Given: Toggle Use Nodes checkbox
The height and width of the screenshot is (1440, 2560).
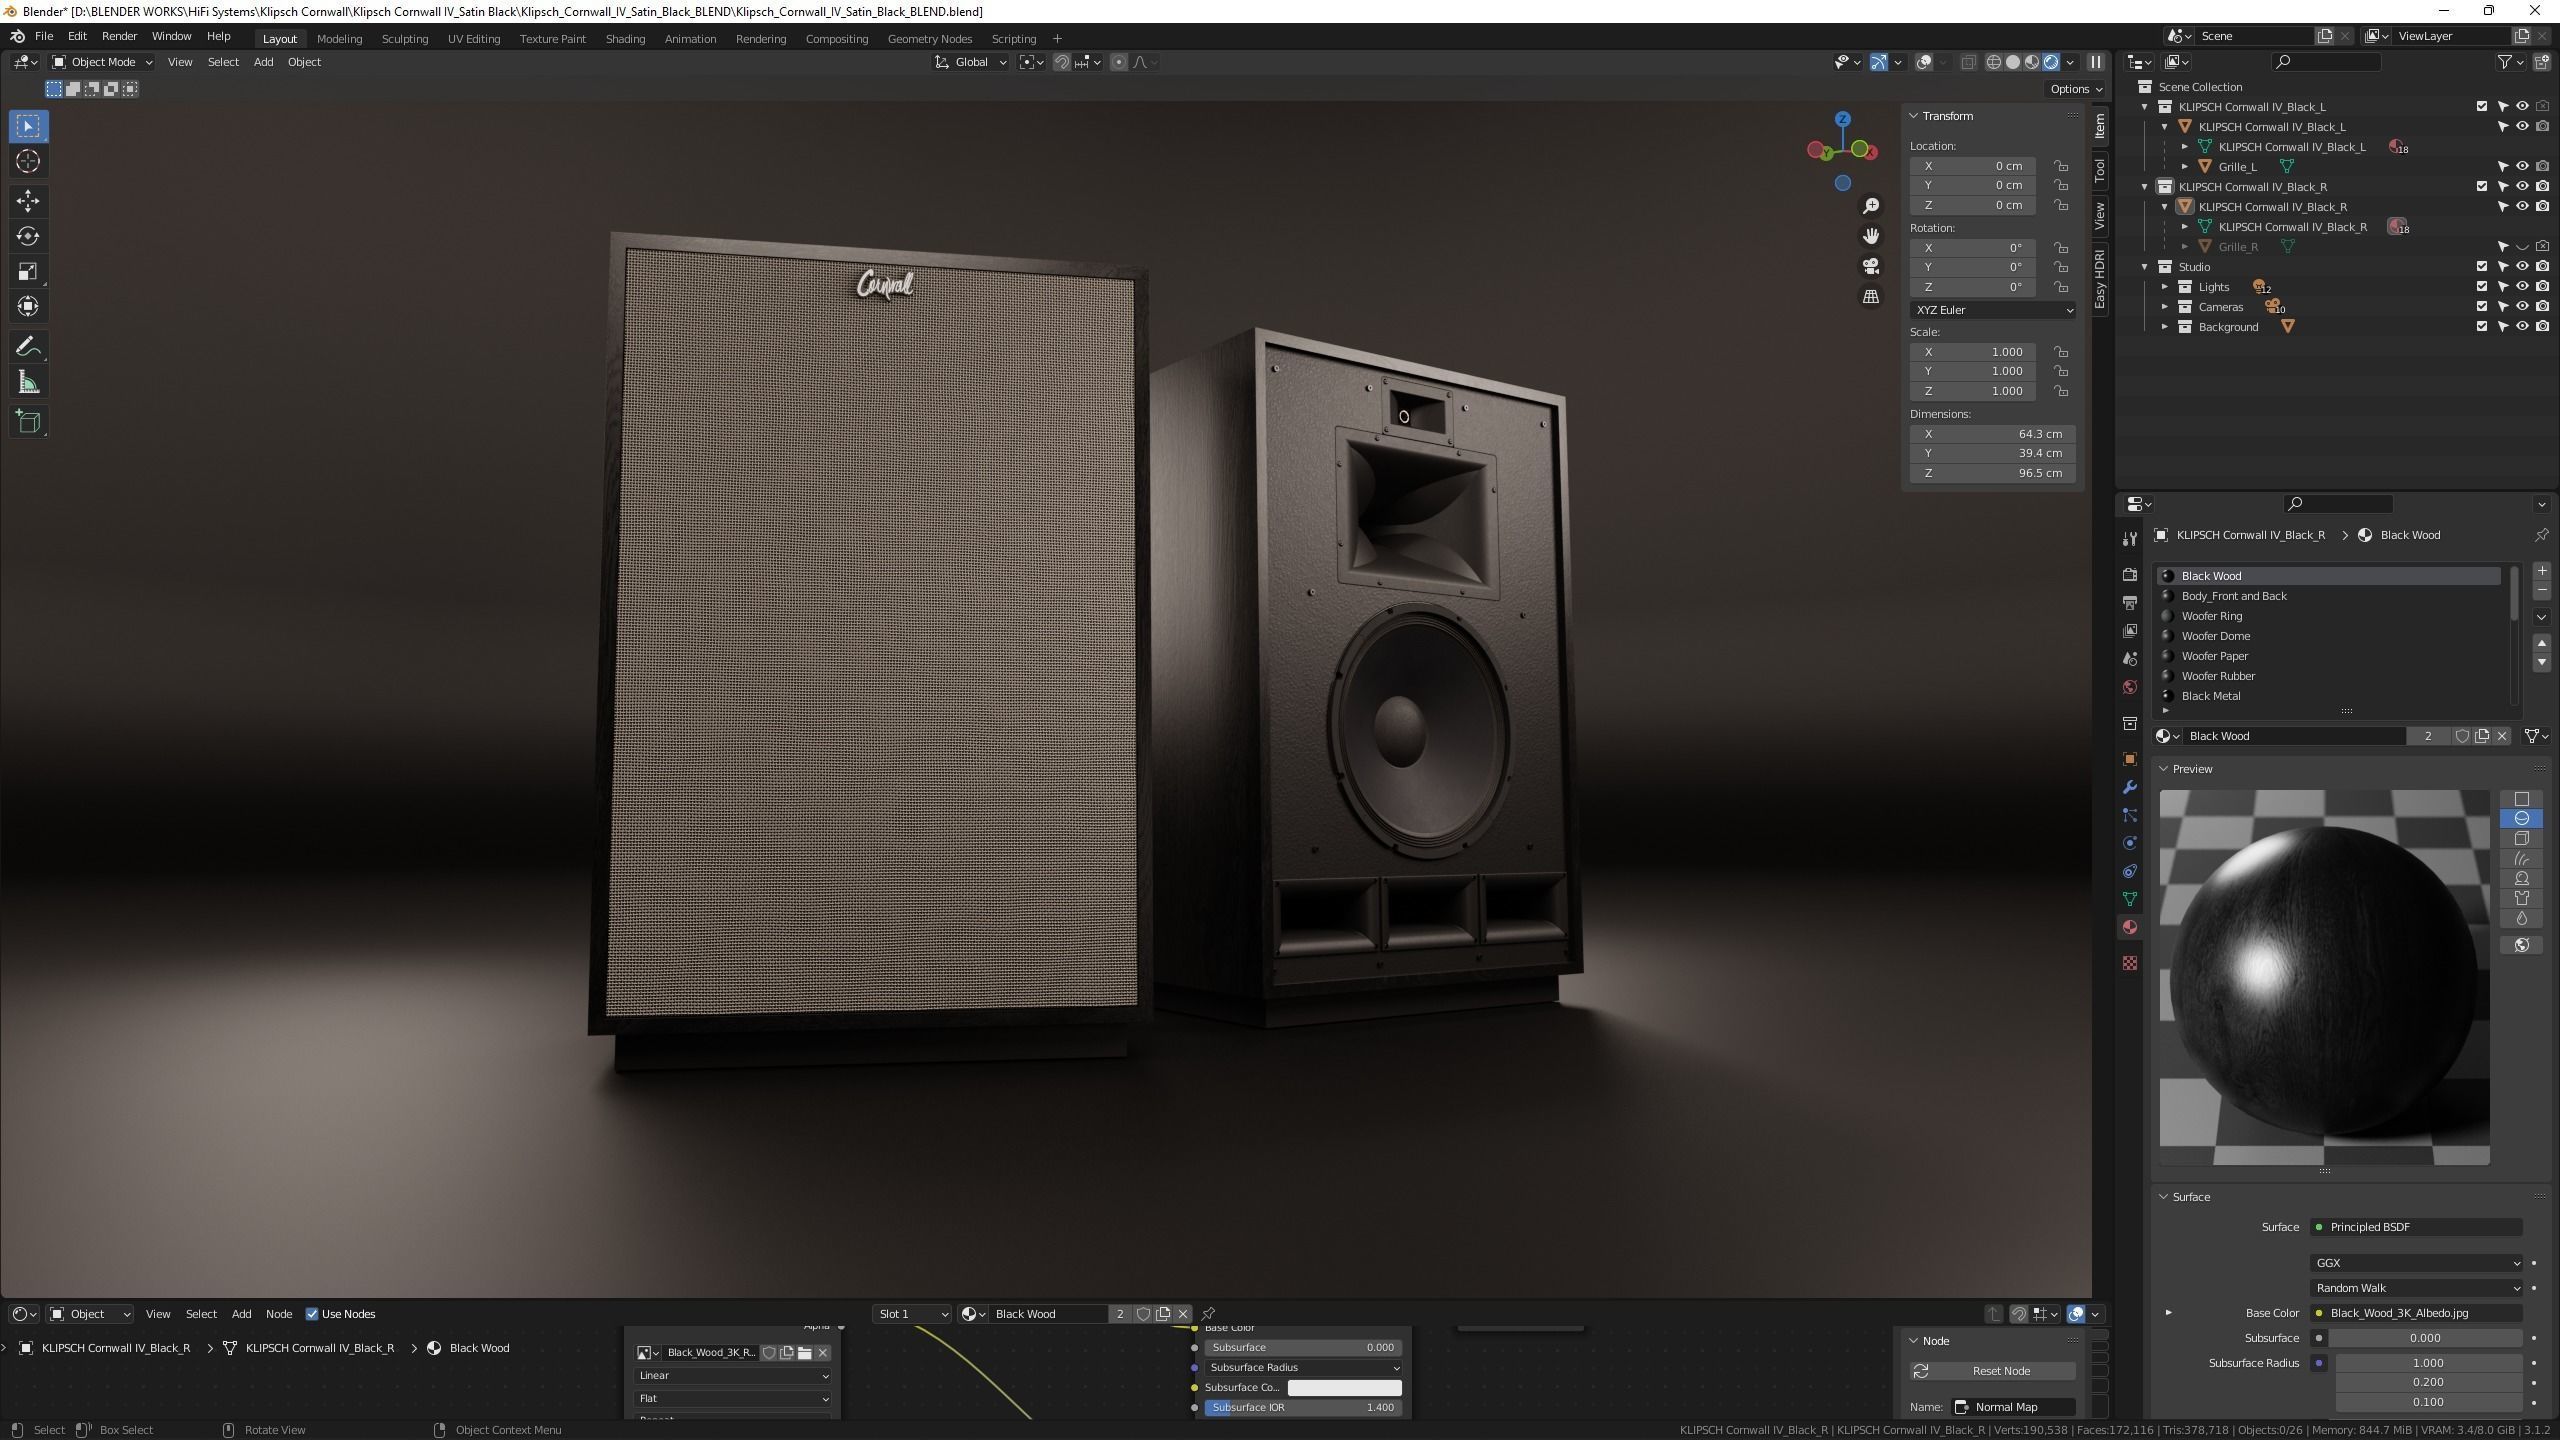Looking at the screenshot, I should (x=312, y=1314).
